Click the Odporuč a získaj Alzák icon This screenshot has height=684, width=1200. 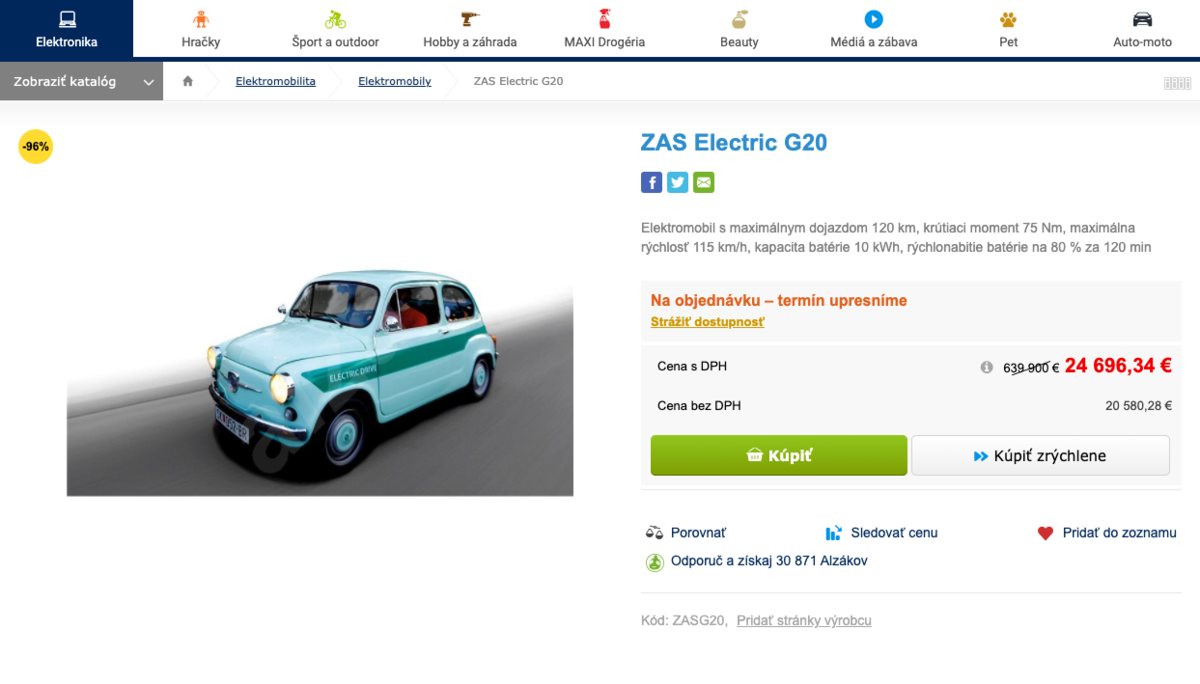[x=655, y=561]
